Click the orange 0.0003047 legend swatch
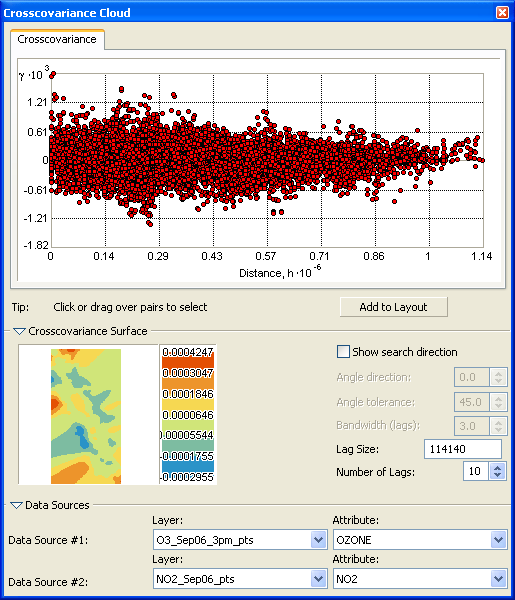The height and width of the screenshot is (600, 515). pyautogui.click(x=188, y=383)
